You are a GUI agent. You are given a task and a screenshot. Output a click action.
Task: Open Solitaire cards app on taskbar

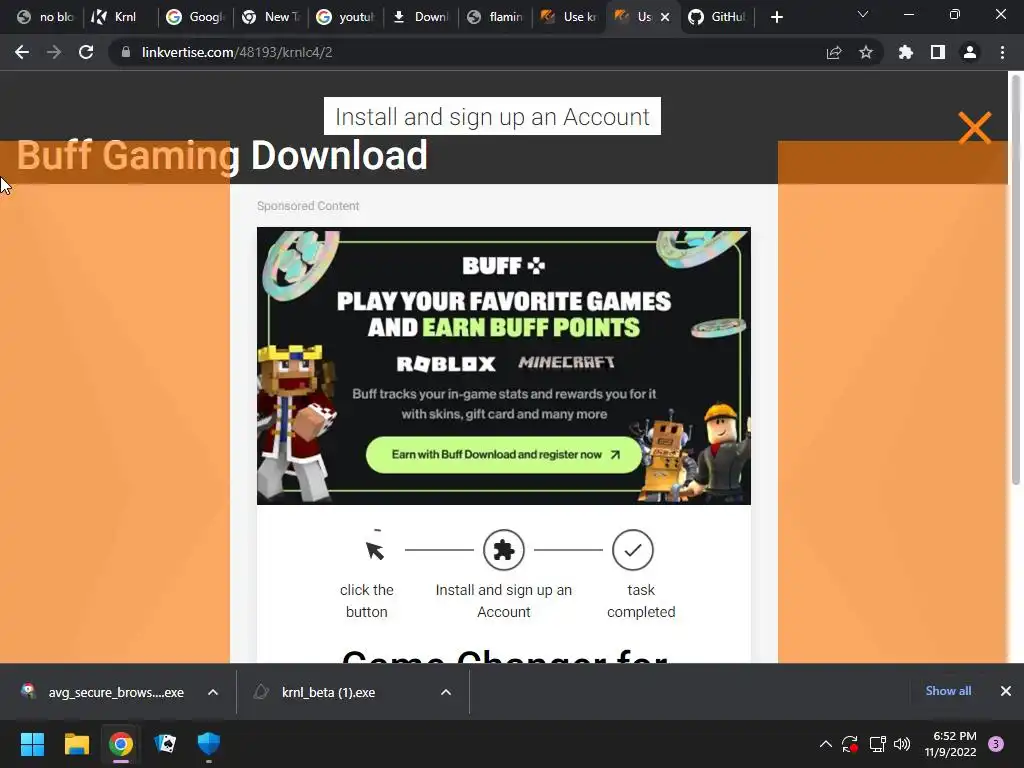pyautogui.click(x=165, y=744)
